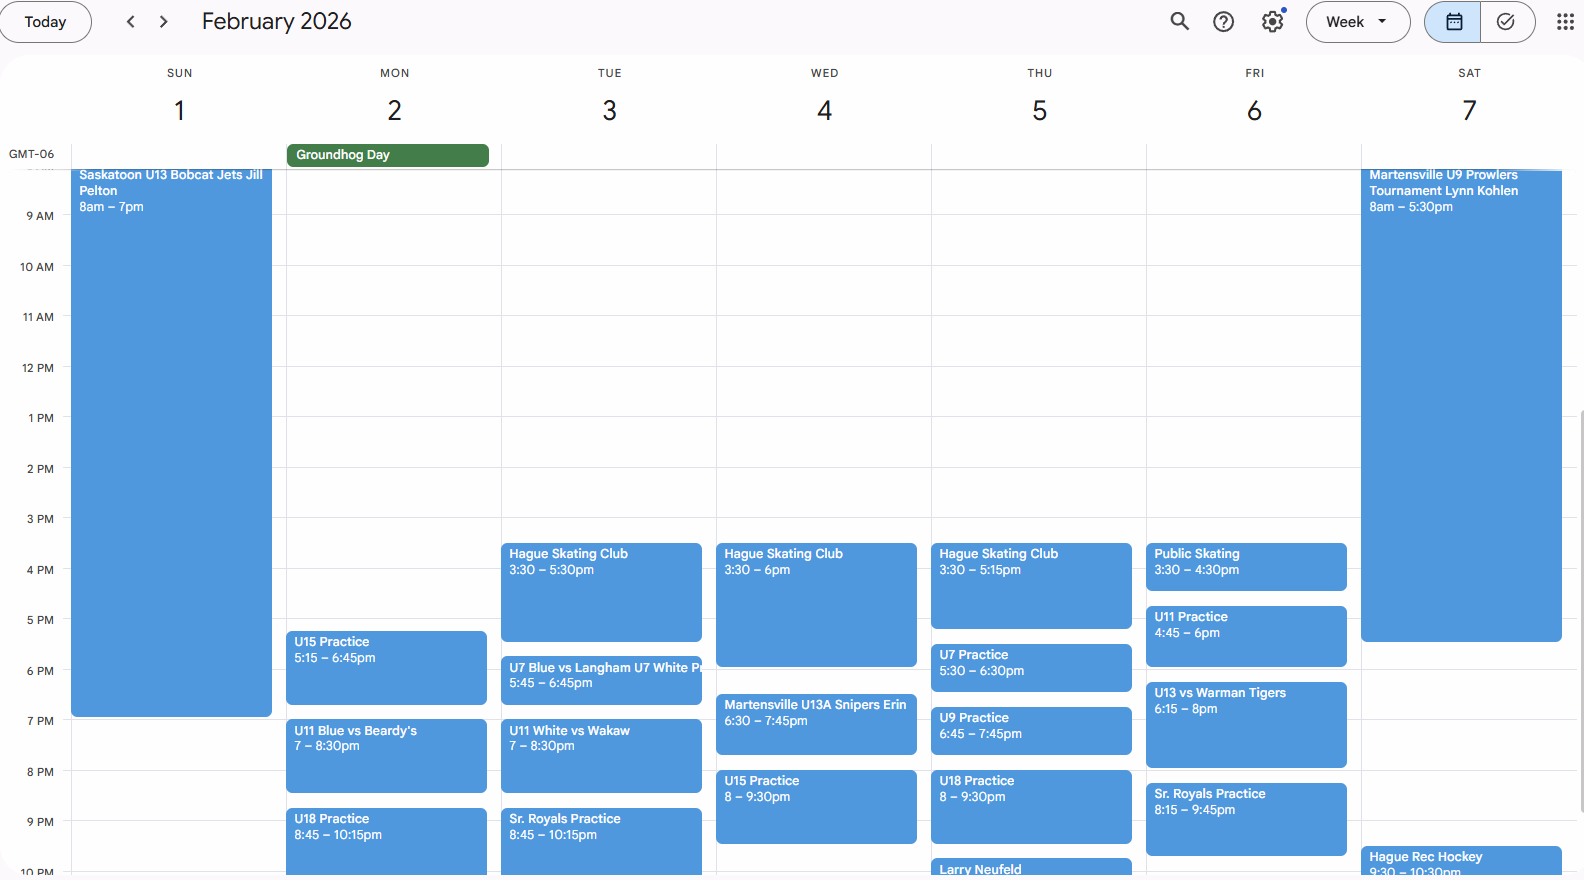Click the Wednesday 10 AM empty slot
Viewport: 1584px width, 880px height.
[x=823, y=290]
